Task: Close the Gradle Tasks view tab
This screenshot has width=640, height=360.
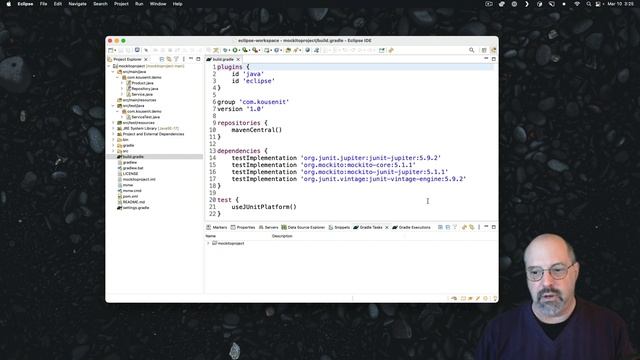Action: point(387,227)
